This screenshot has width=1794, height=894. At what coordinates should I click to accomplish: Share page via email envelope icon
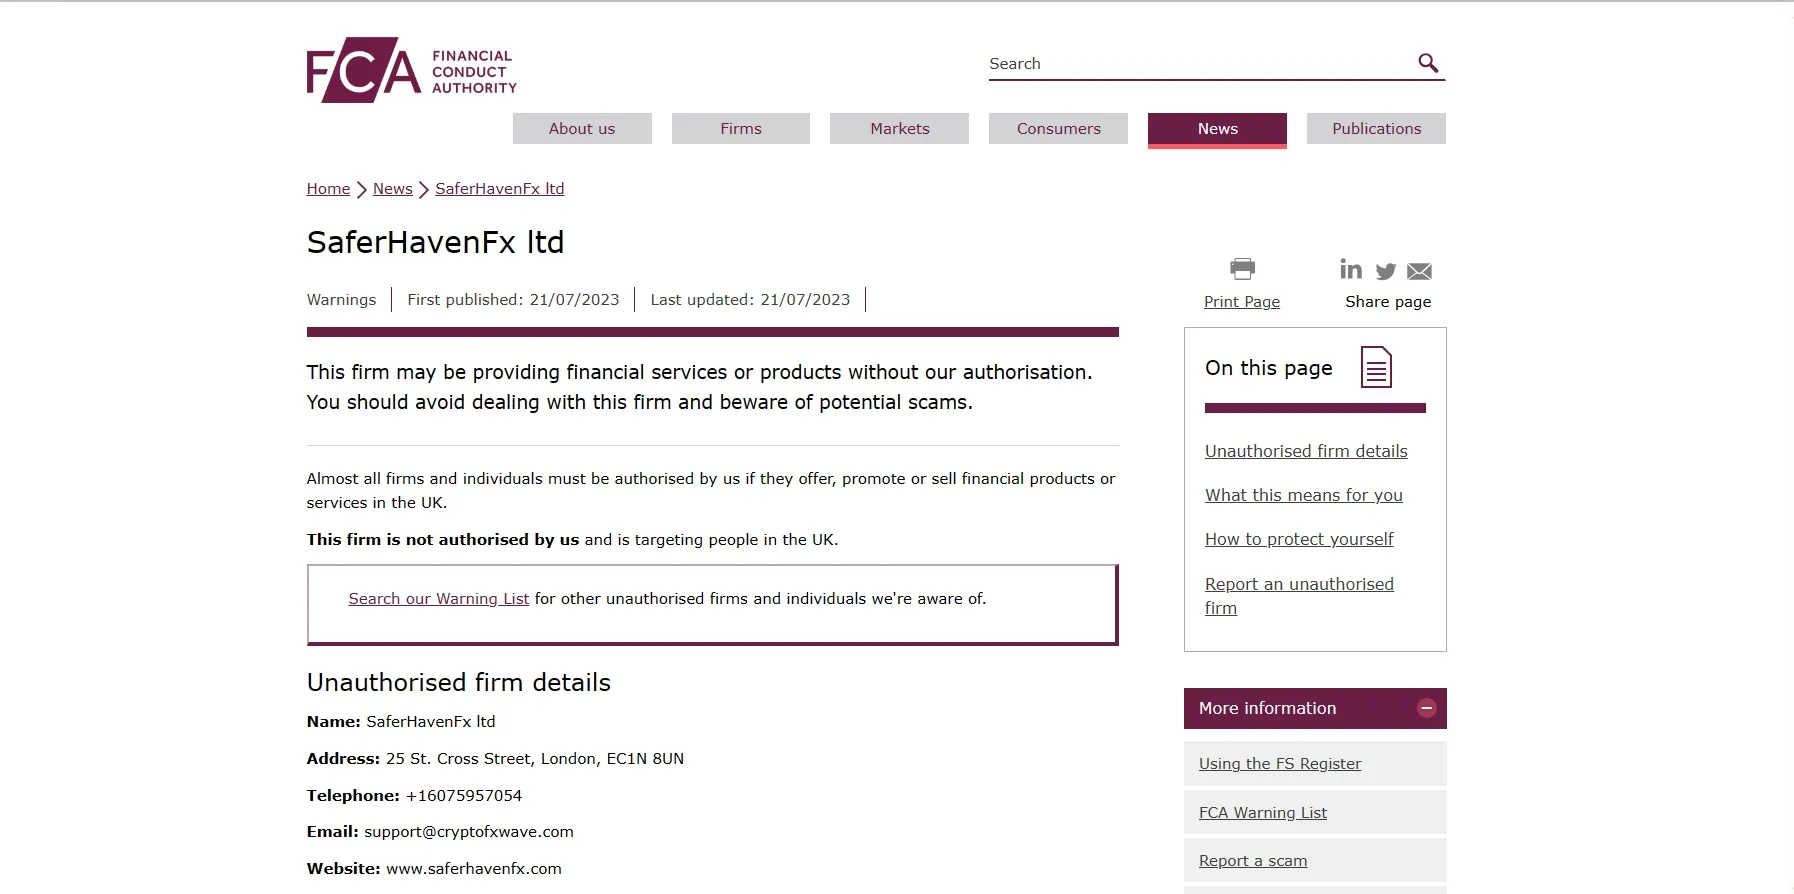[1419, 271]
